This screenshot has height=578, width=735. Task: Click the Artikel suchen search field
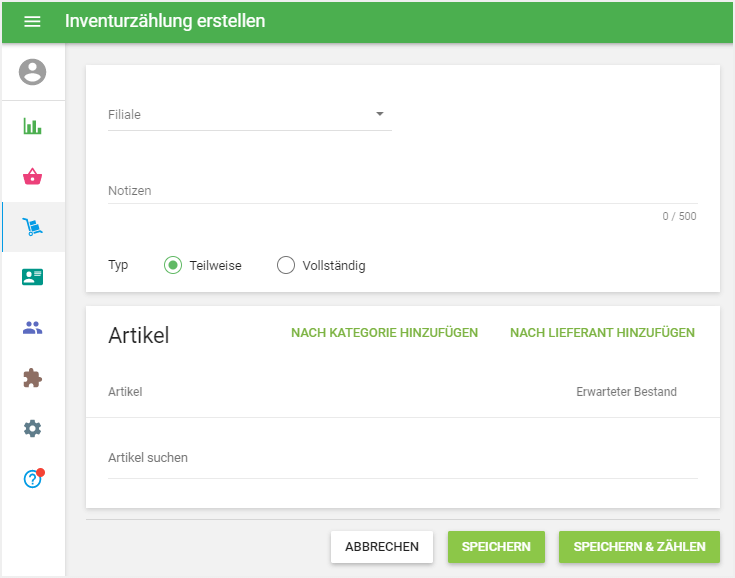point(402,458)
